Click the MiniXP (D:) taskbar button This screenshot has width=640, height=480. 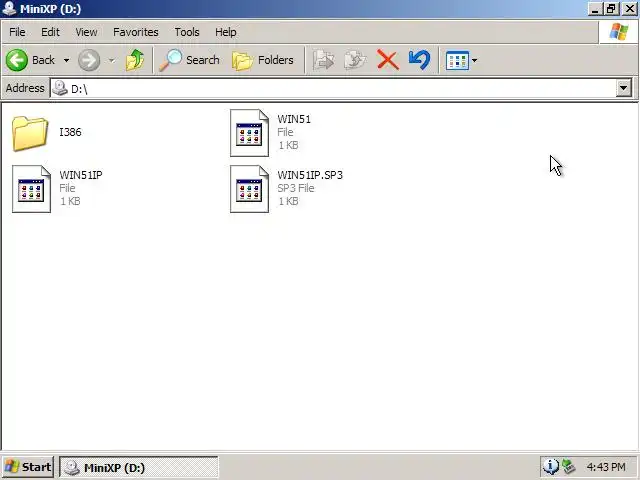(x=139, y=467)
